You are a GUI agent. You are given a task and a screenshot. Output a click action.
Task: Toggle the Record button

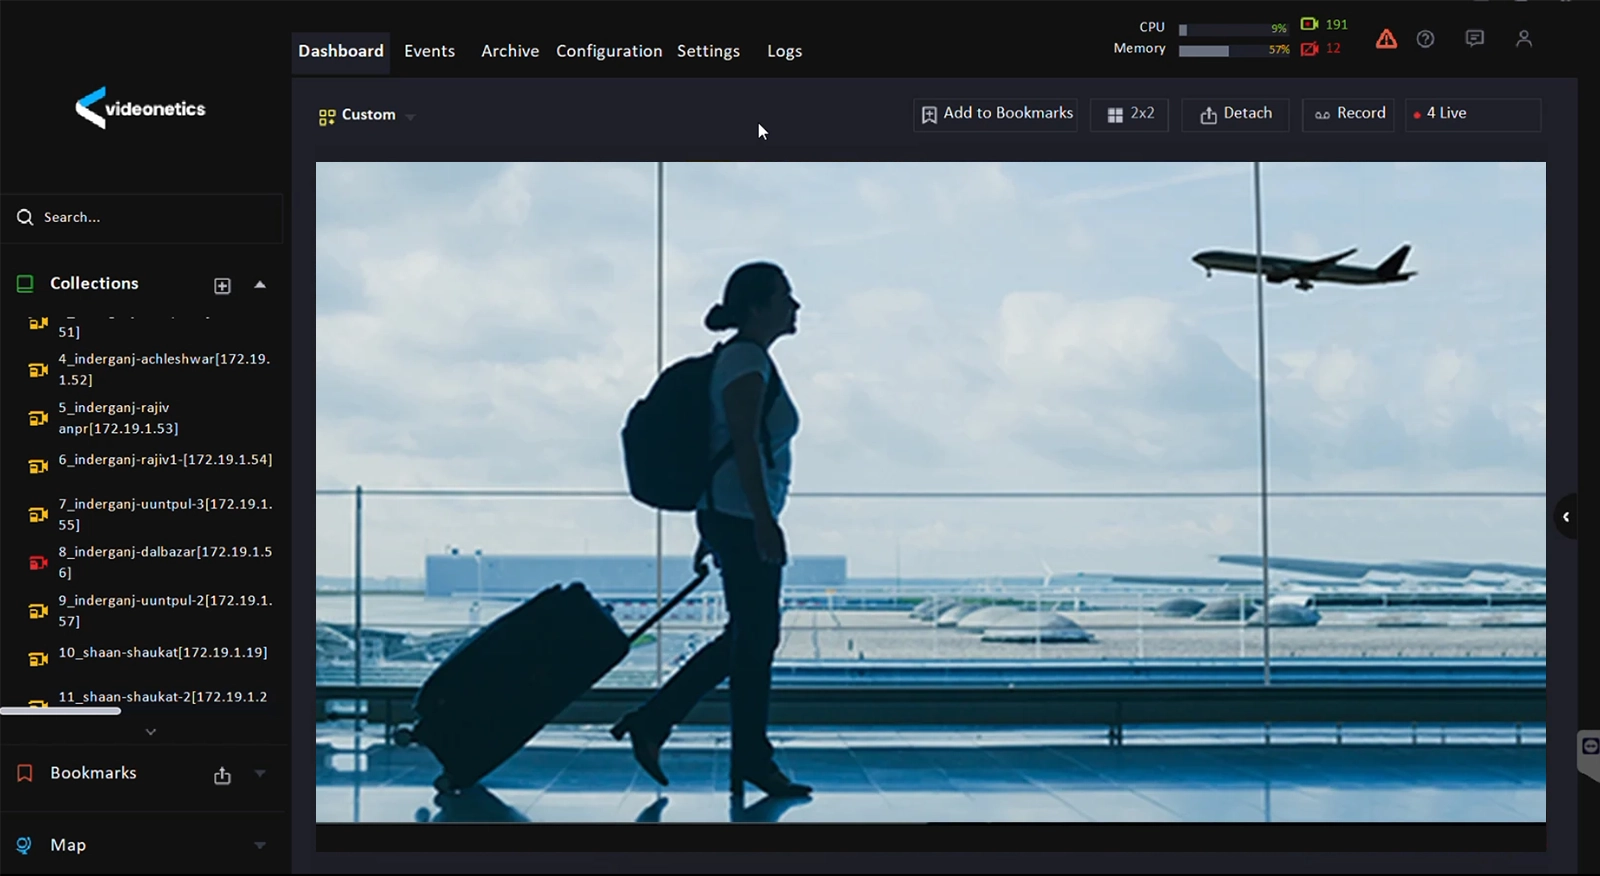point(1348,114)
